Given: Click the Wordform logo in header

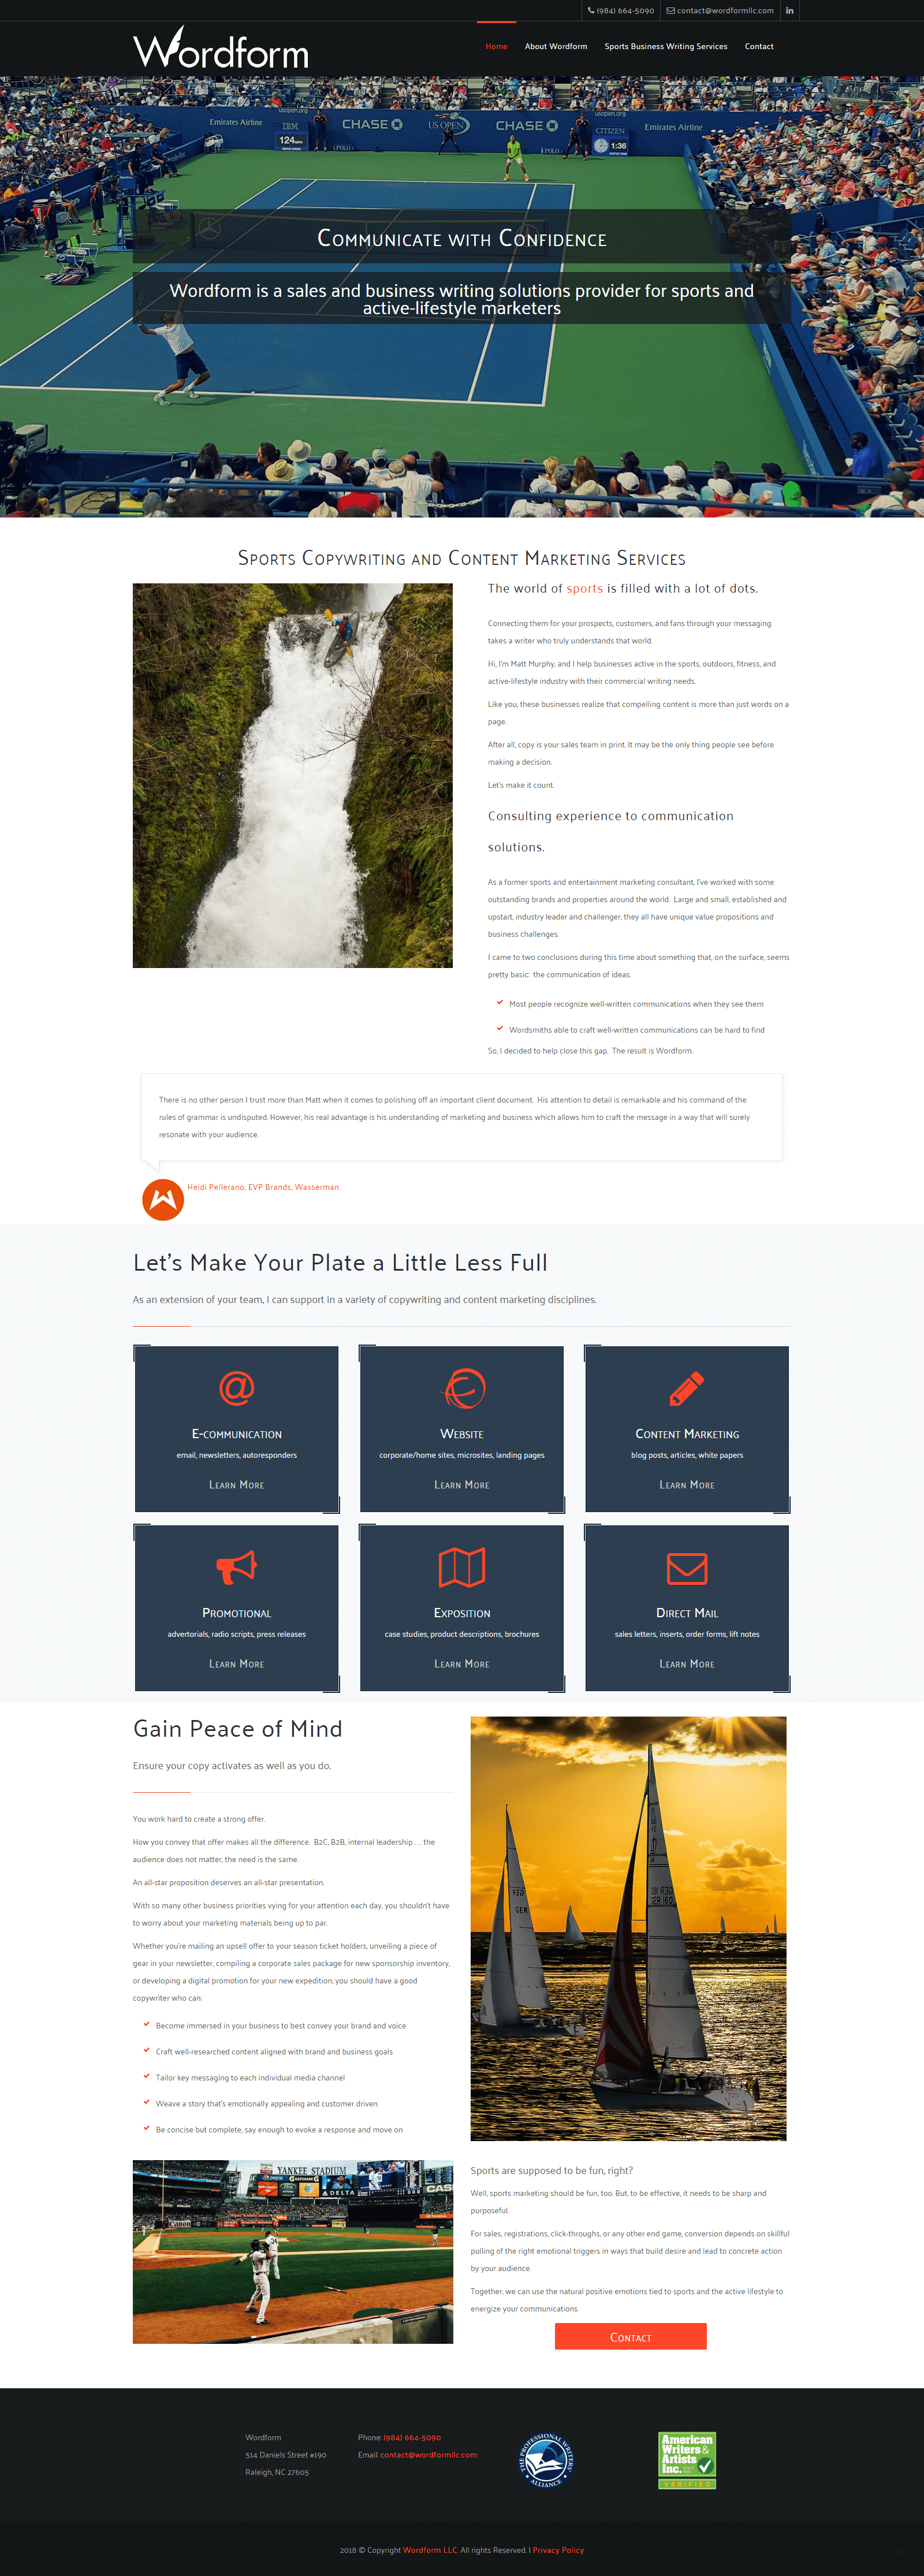Looking at the screenshot, I should tap(221, 48).
